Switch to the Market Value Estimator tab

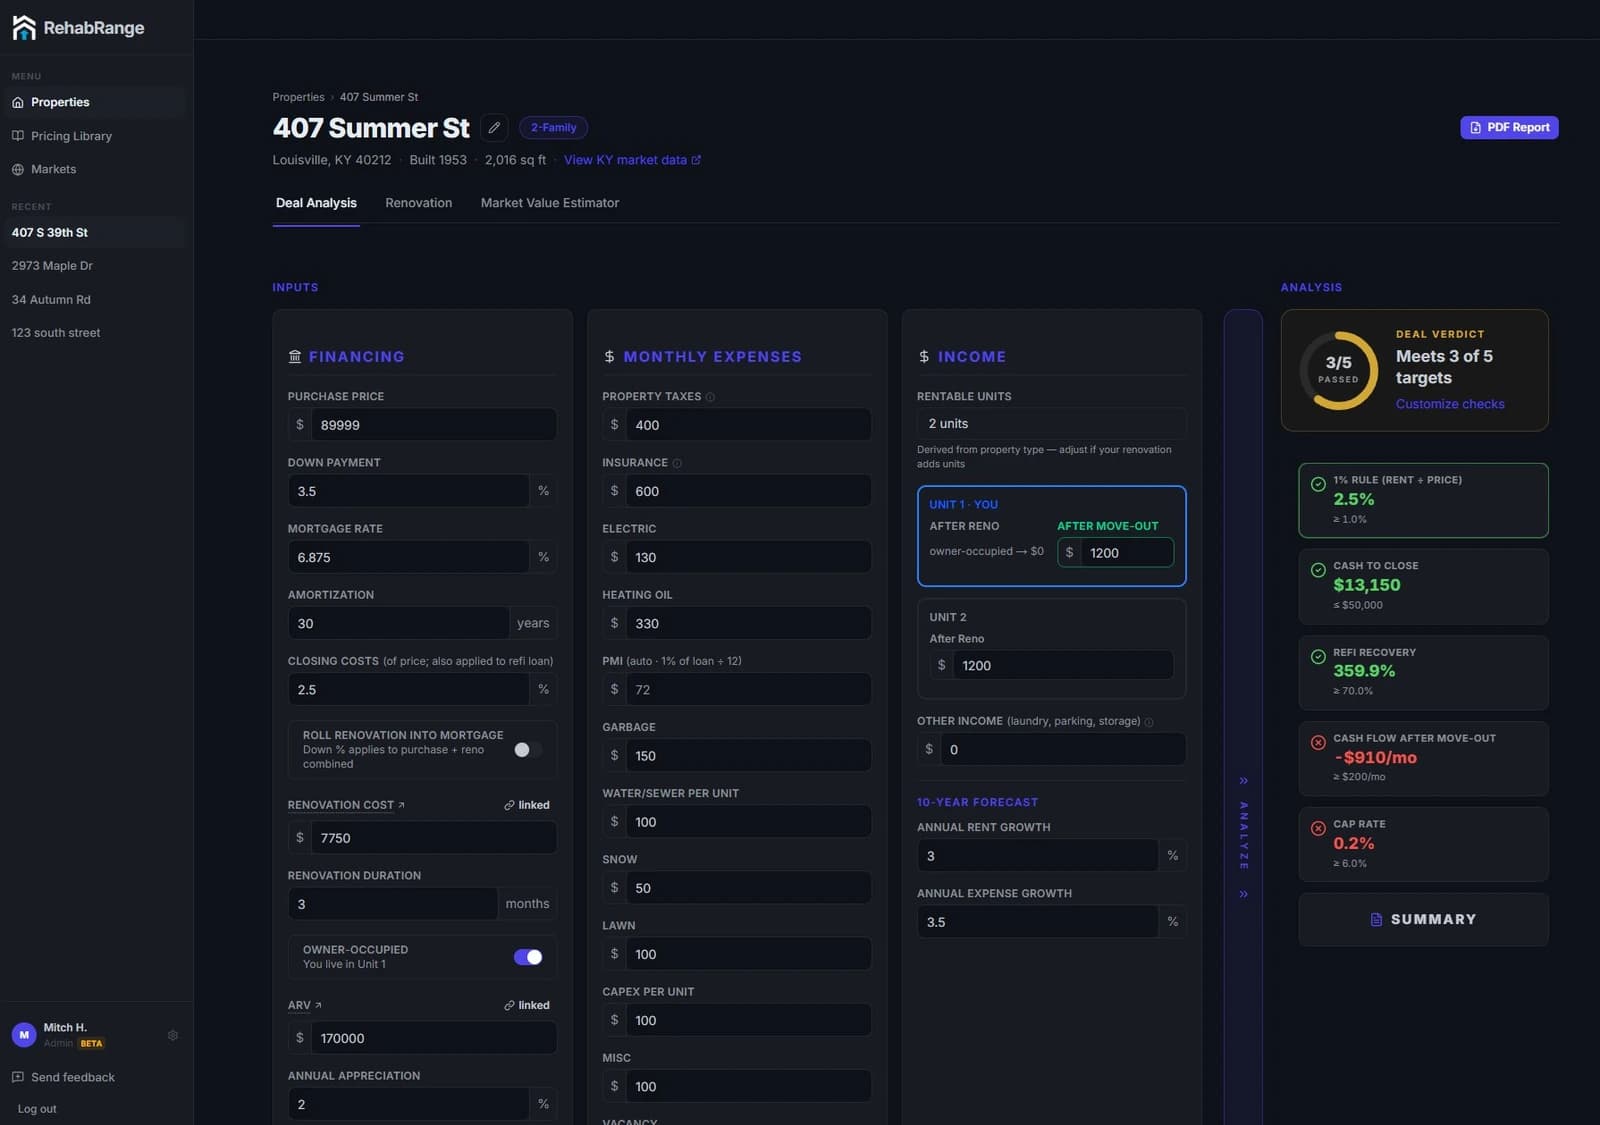click(x=550, y=203)
